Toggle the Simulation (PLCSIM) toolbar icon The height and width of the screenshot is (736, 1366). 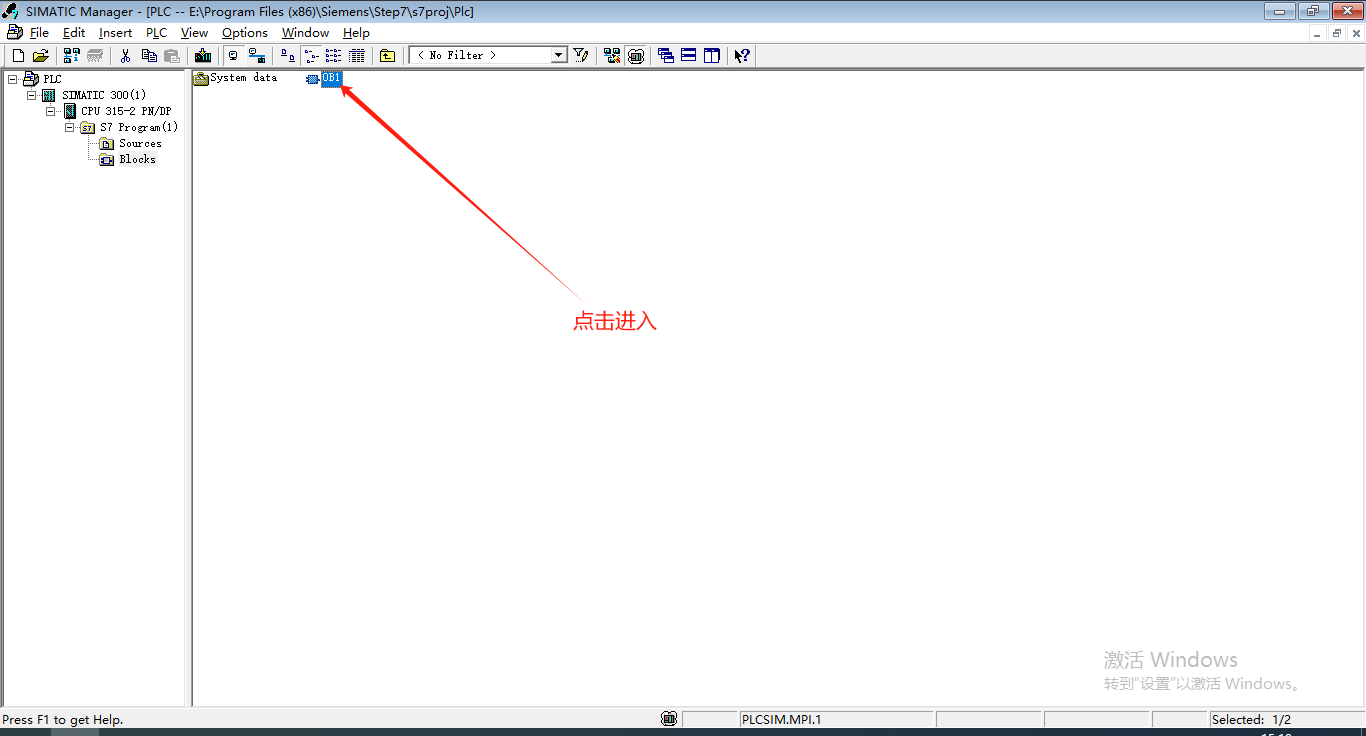[x=635, y=56]
